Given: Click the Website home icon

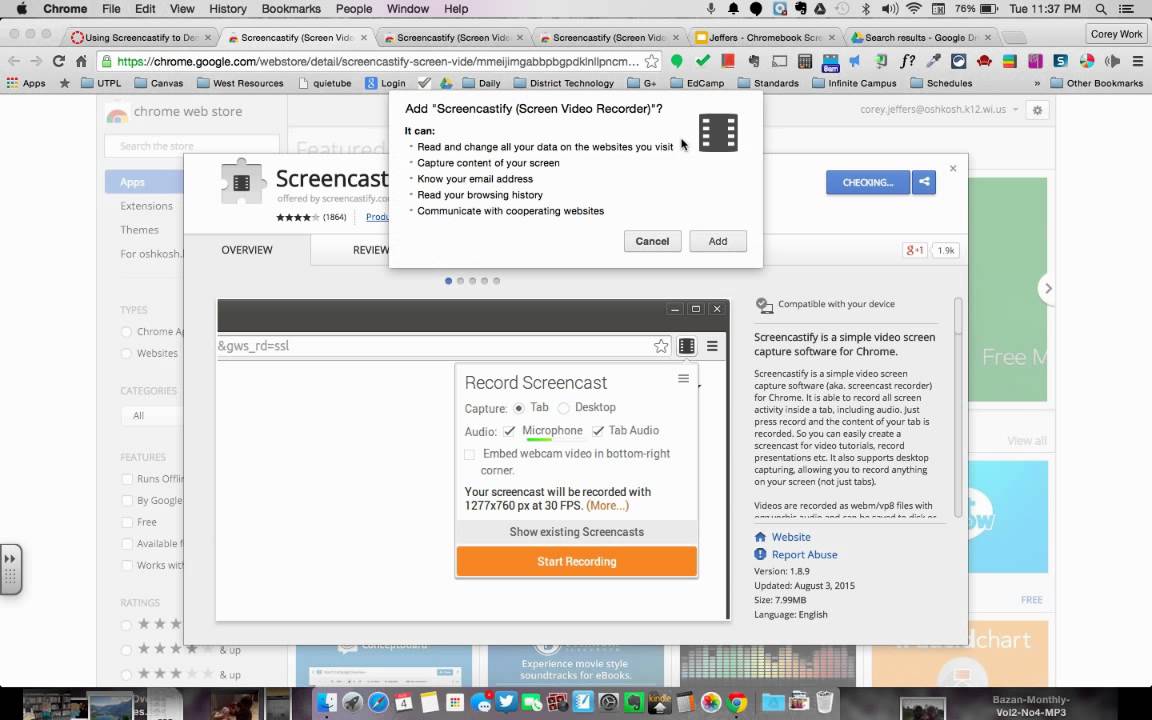Looking at the screenshot, I should pyautogui.click(x=760, y=537).
